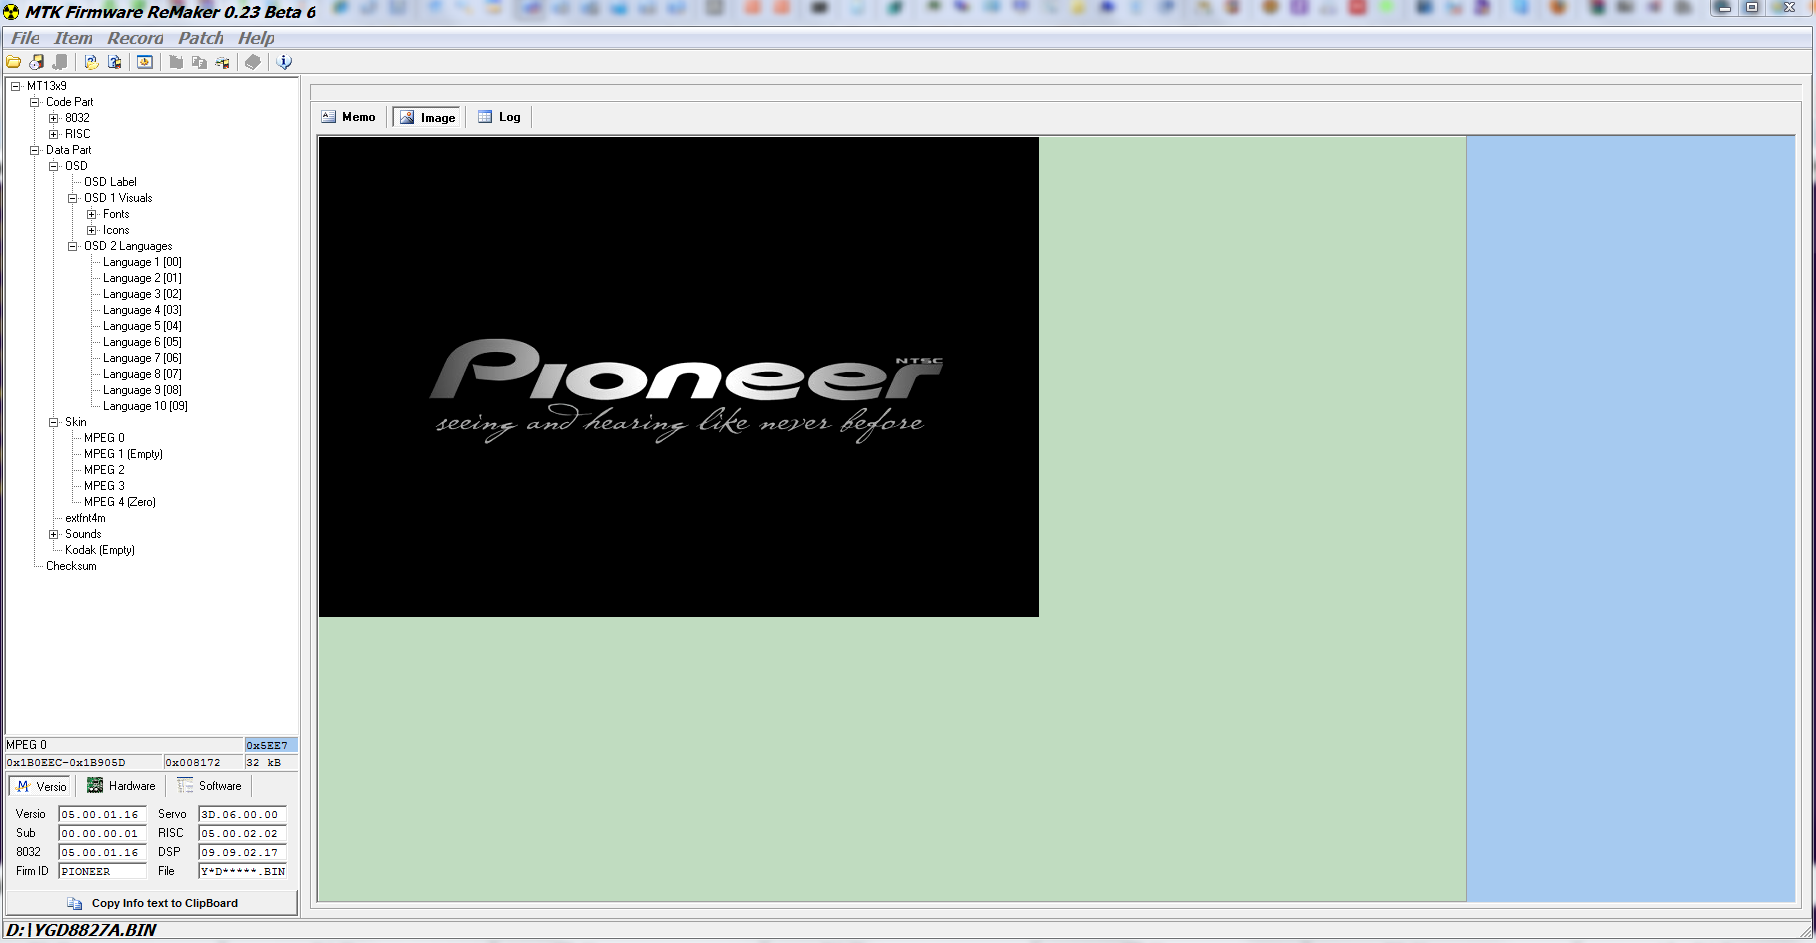Expand the 8032 node under Code Part
This screenshot has height=943, width=1816.
coord(54,118)
